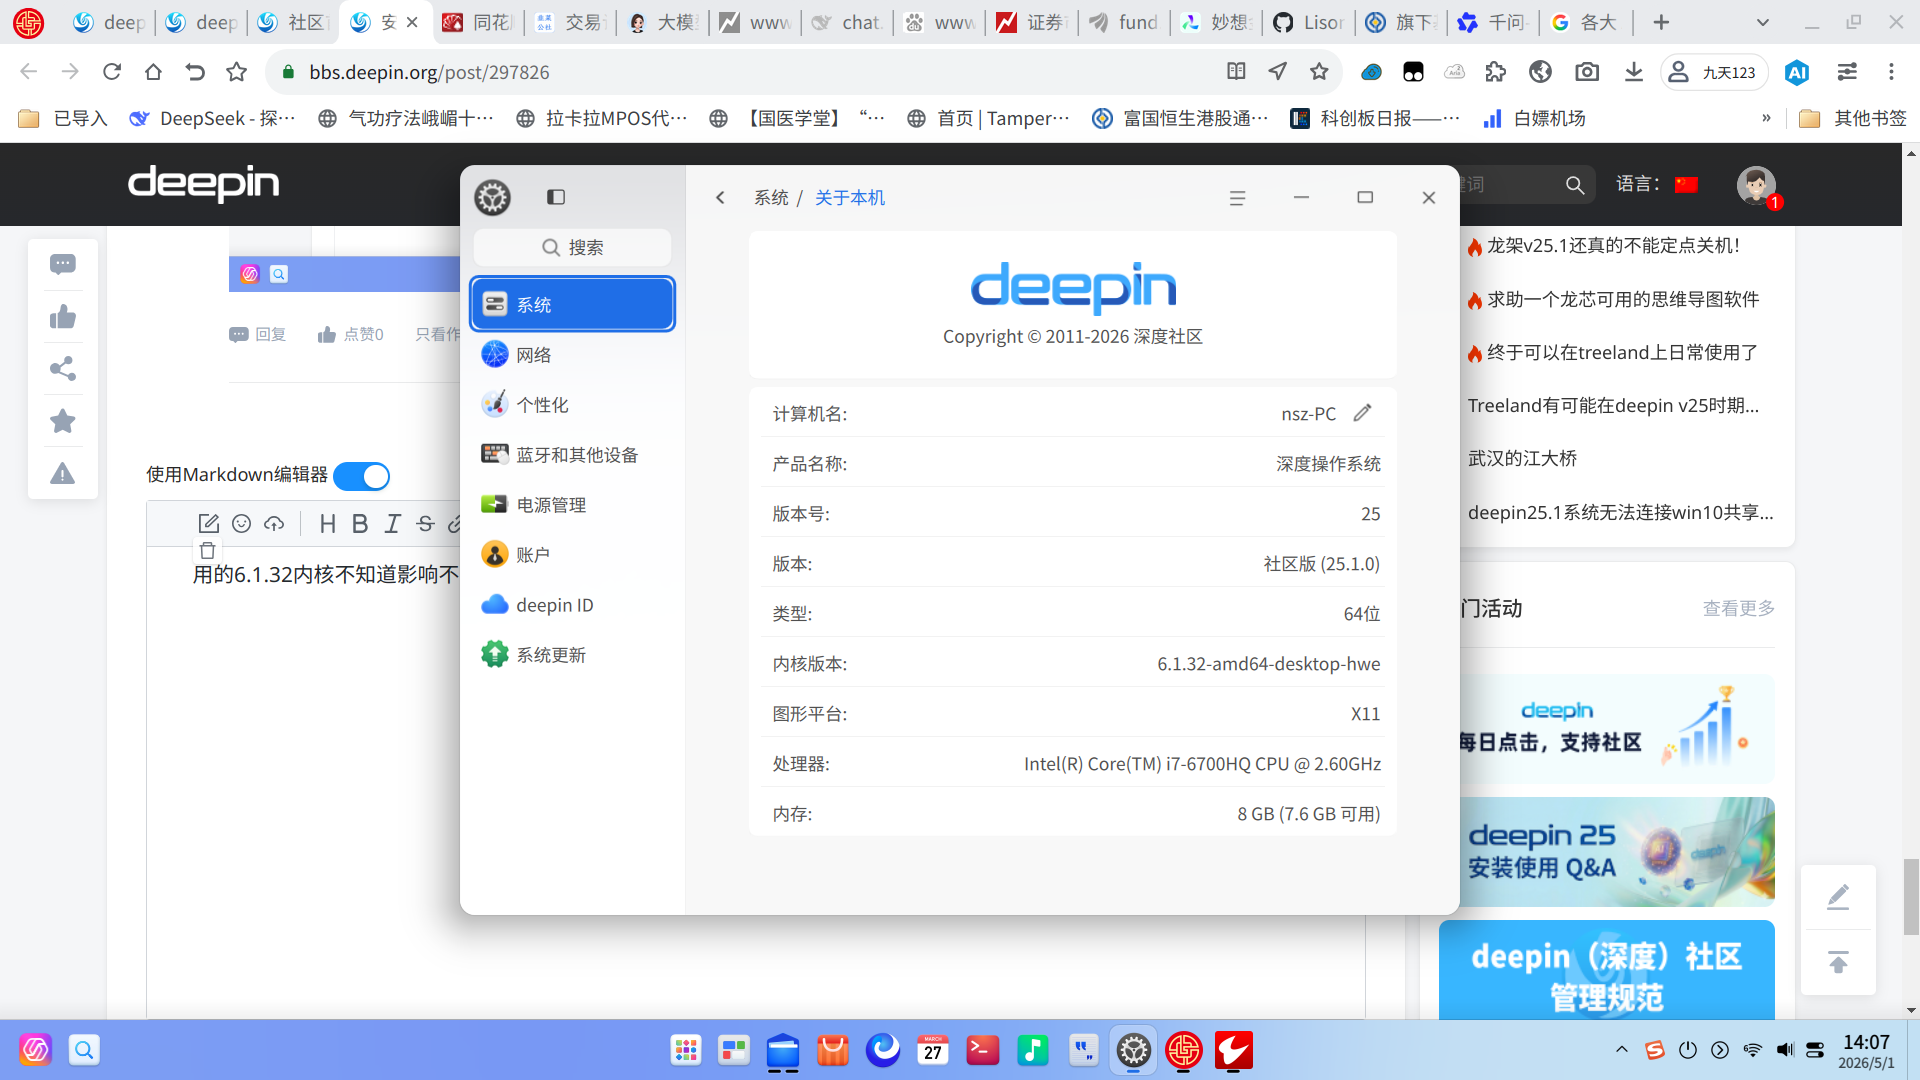
Task: Open the user avatar menu
Action: click(1756, 185)
